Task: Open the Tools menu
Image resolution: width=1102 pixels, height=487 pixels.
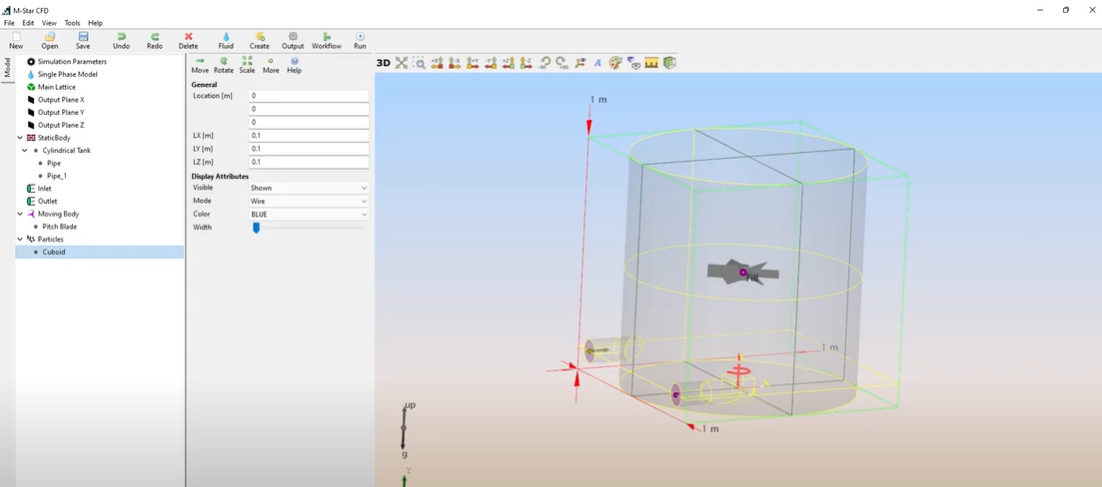Action: (x=72, y=23)
